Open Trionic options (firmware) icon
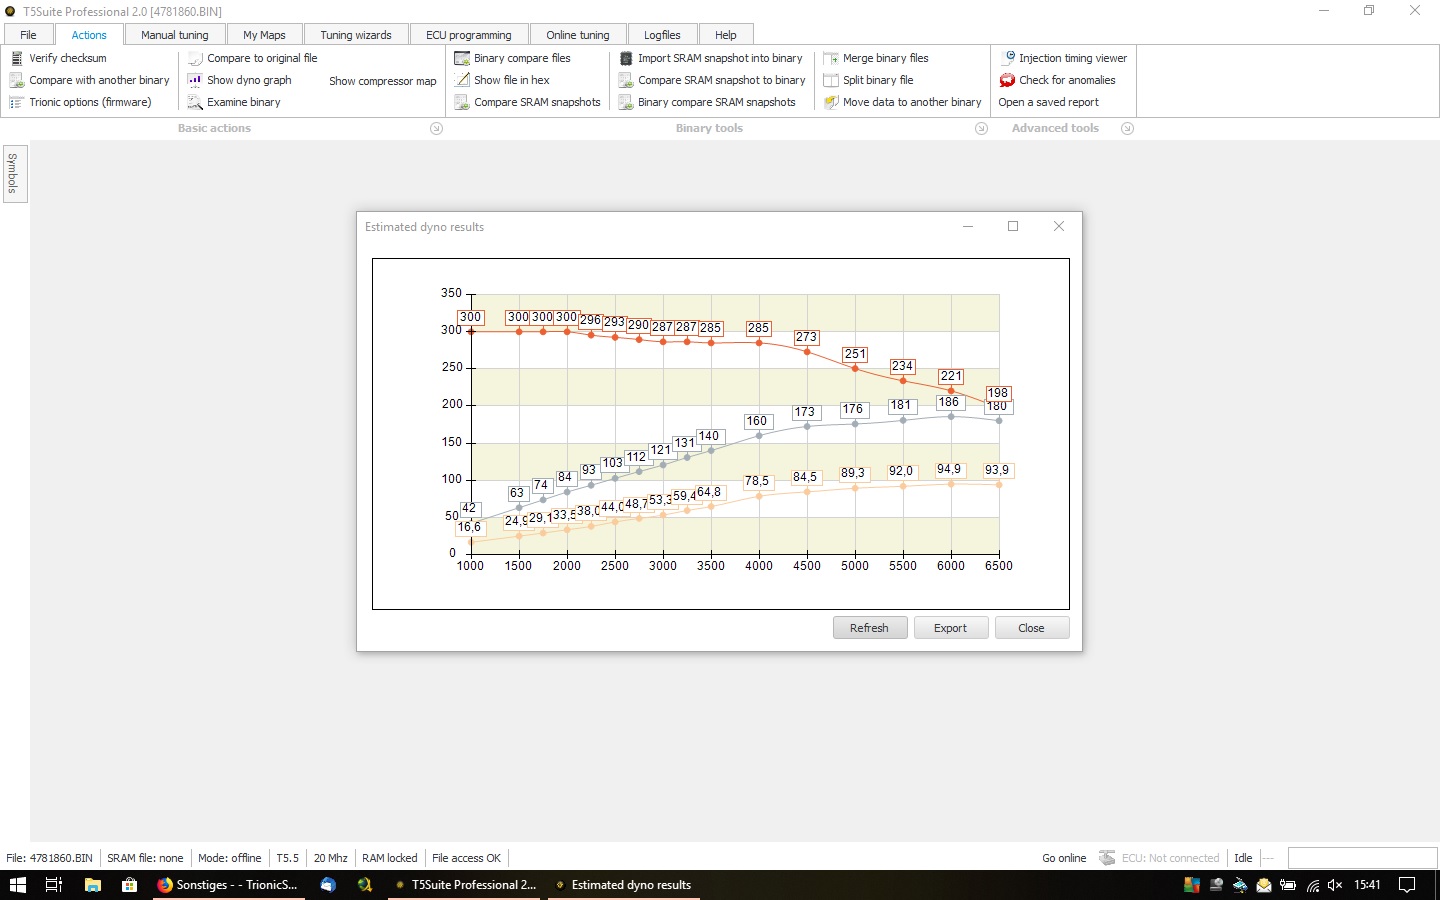The image size is (1440, 900). click(x=16, y=102)
